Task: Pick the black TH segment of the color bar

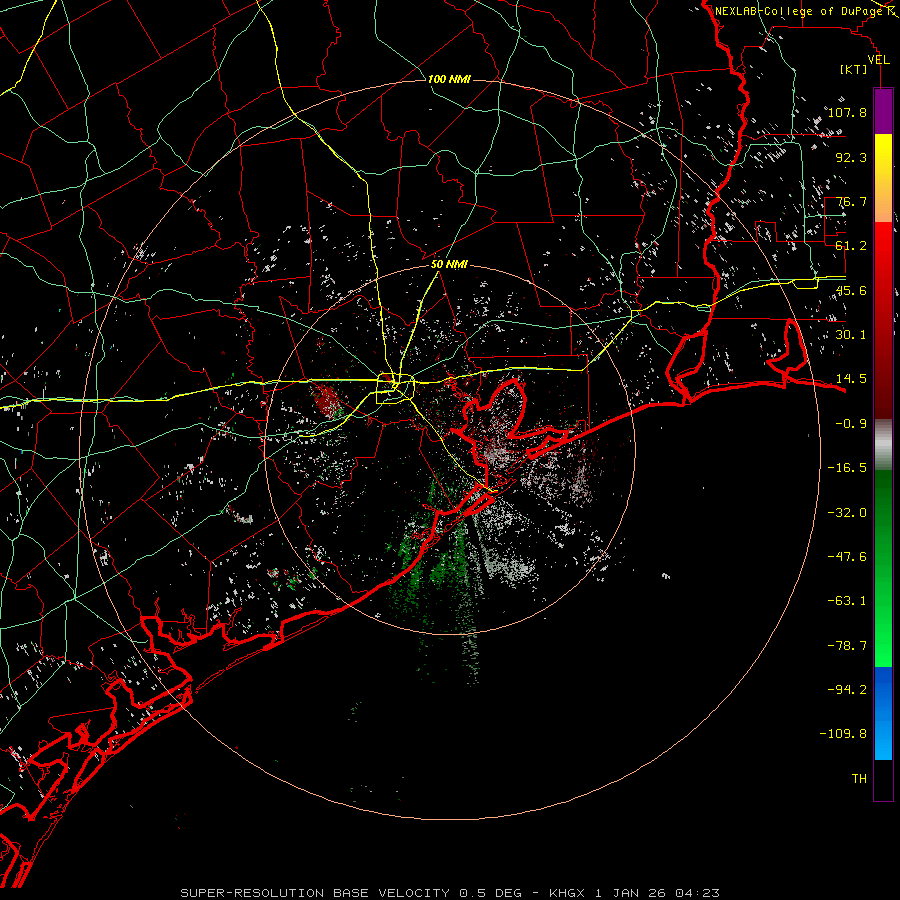Action: pyautogui.click(x=883, y=780)
